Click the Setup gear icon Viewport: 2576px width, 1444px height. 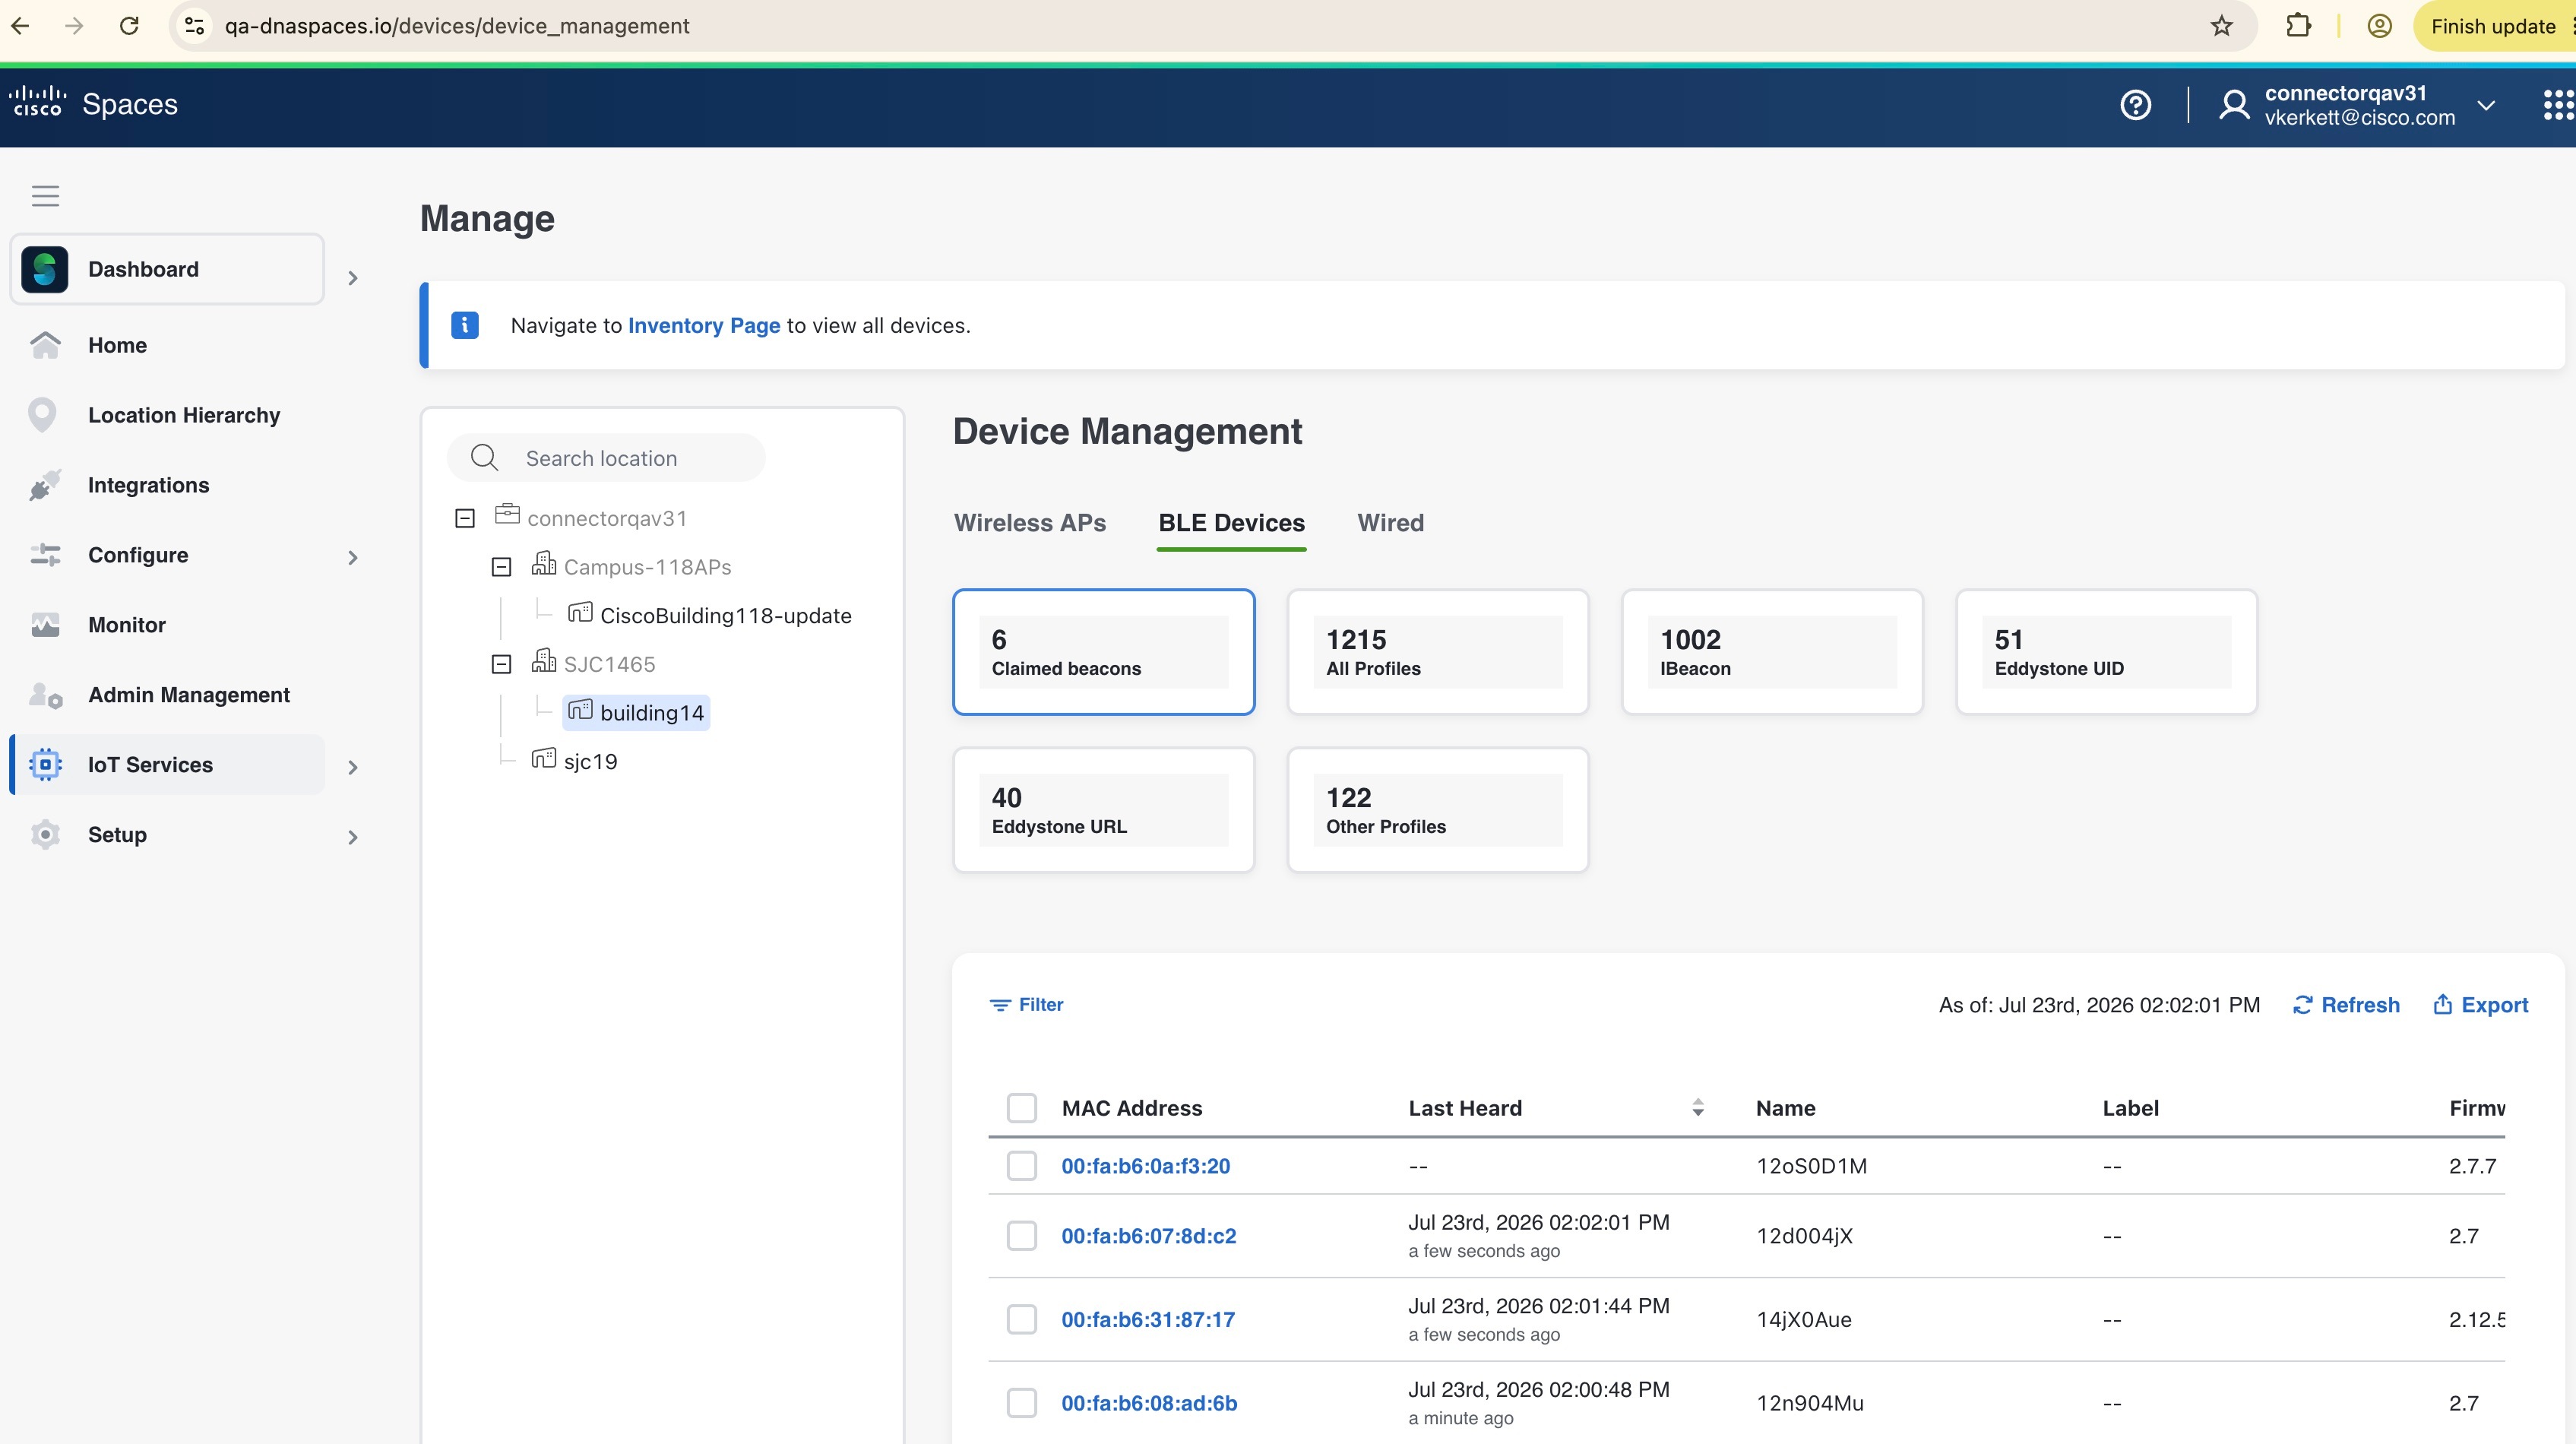click(45, 835)
